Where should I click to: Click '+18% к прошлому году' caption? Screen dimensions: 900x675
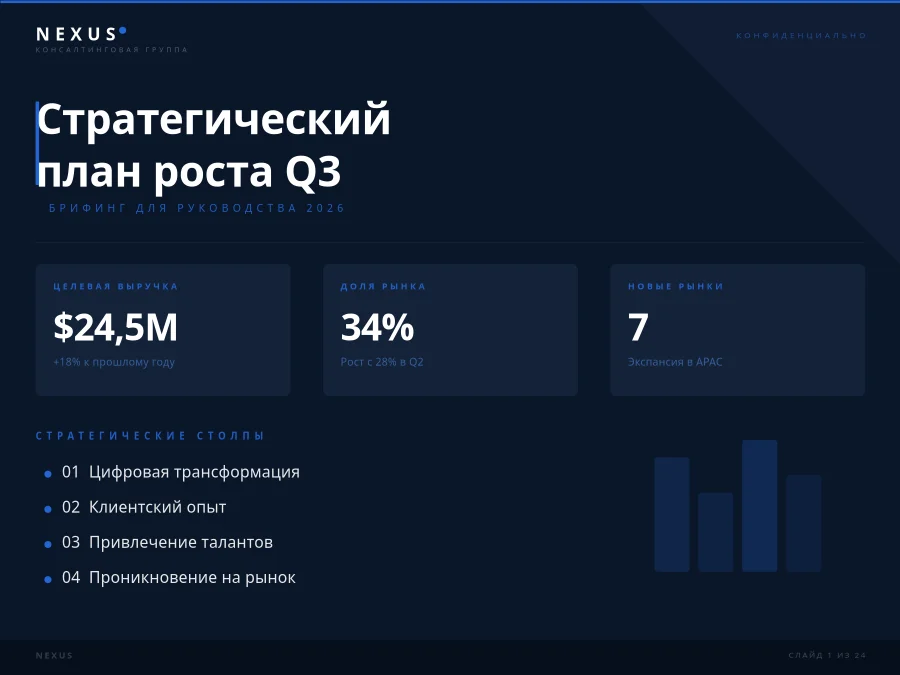point(114,362)
